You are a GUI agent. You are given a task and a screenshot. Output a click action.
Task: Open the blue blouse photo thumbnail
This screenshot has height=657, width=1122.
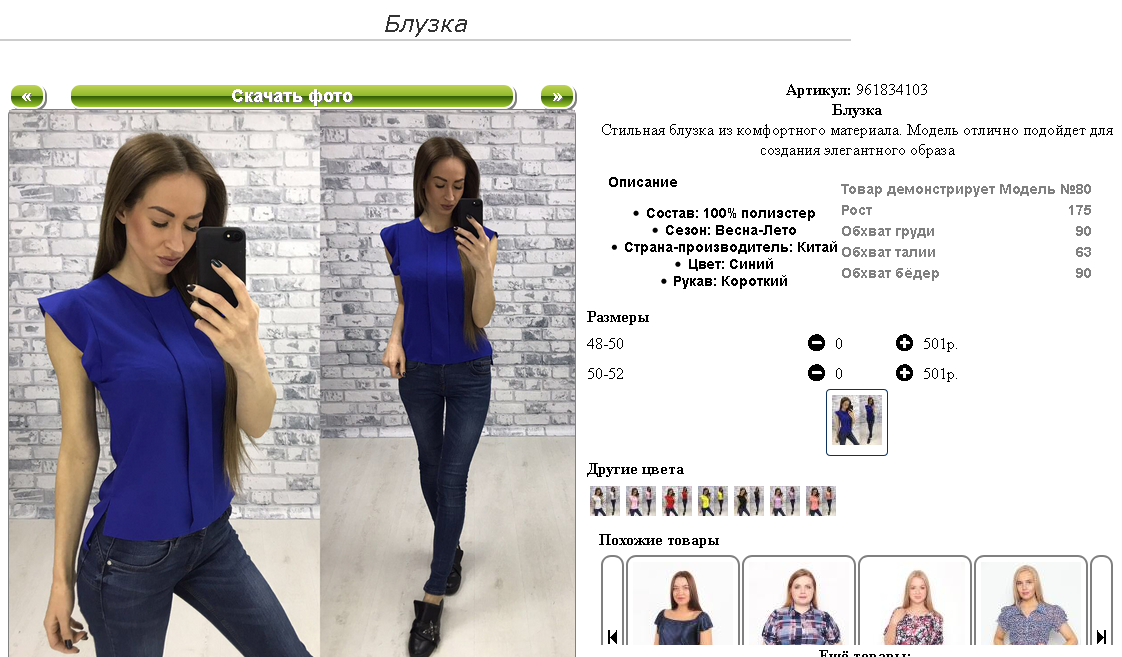point(857,422)
